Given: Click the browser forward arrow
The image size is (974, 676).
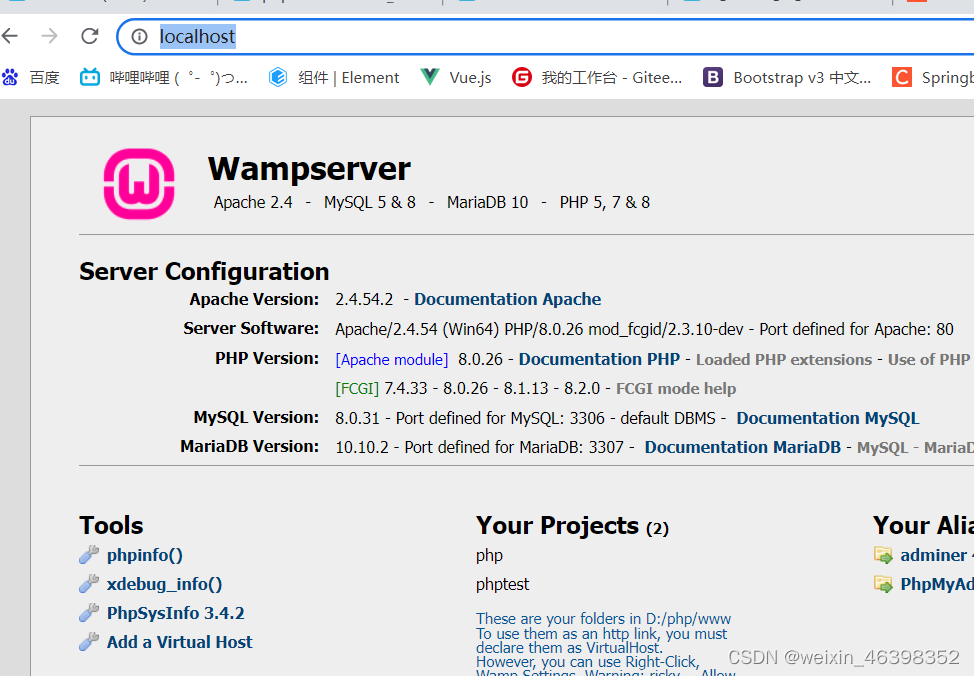Looking at the screenshot, I should (49, 36).
